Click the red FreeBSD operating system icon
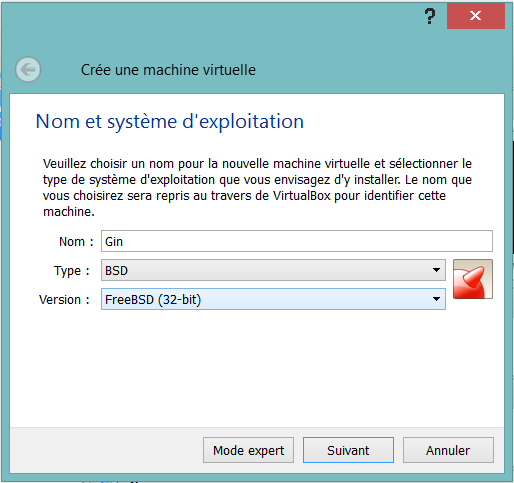Screen dimensions: 514x483 473,279
